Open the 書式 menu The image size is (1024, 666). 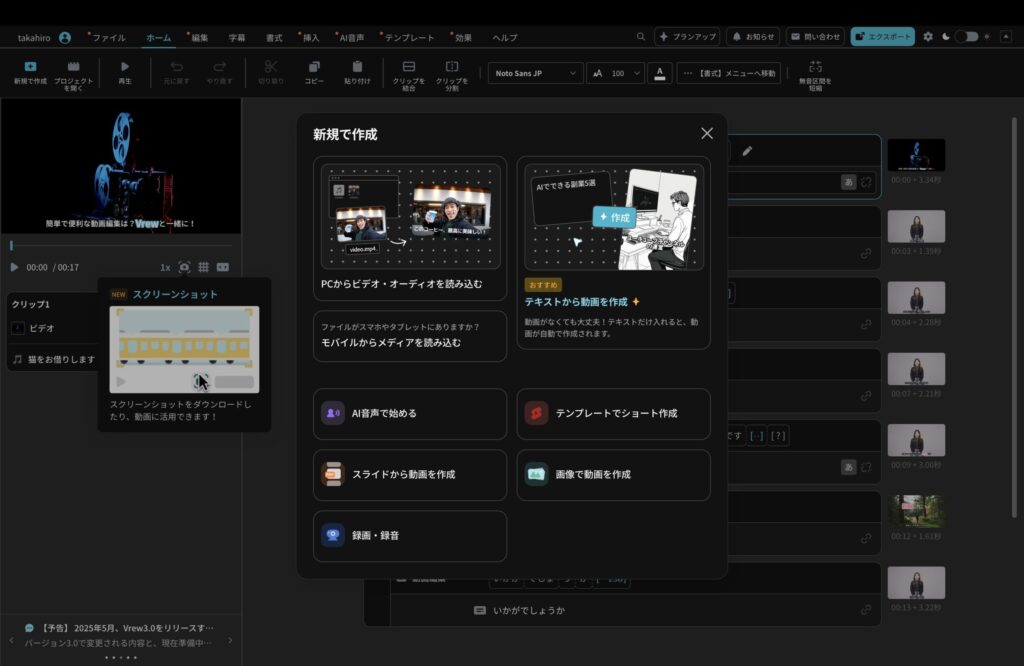274,38
